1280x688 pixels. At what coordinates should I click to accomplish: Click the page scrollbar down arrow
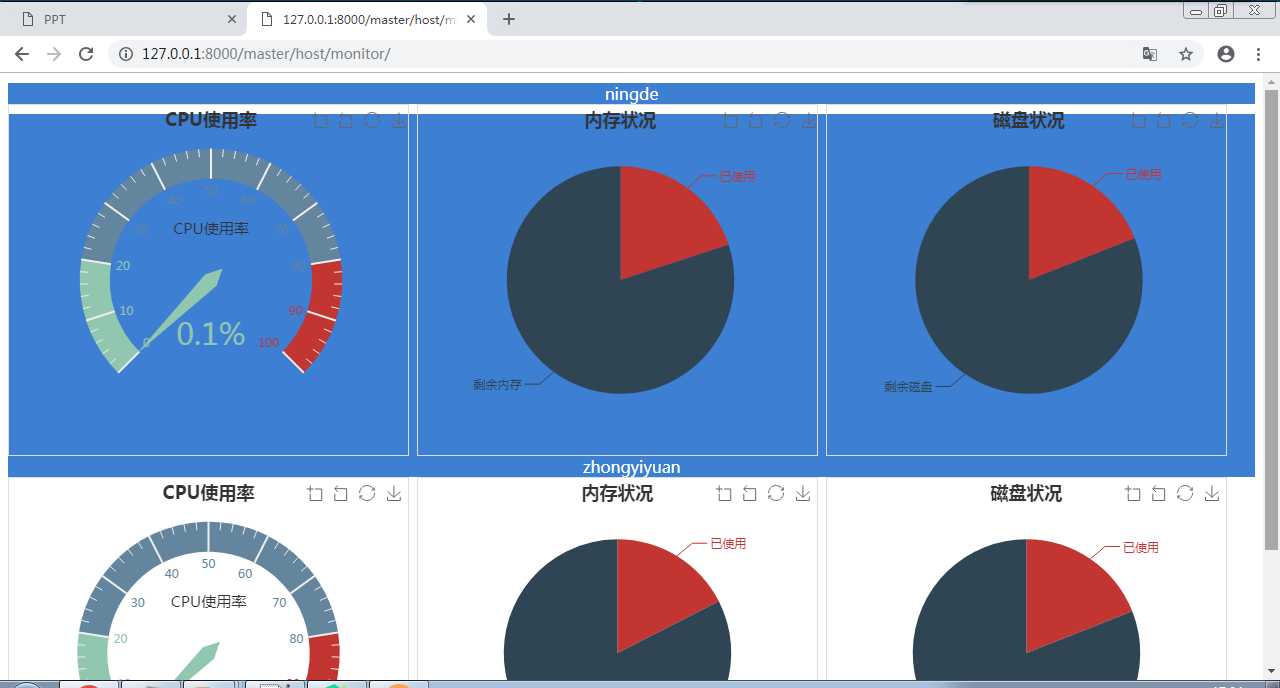pyautogui.click(x=1271, y=670)
